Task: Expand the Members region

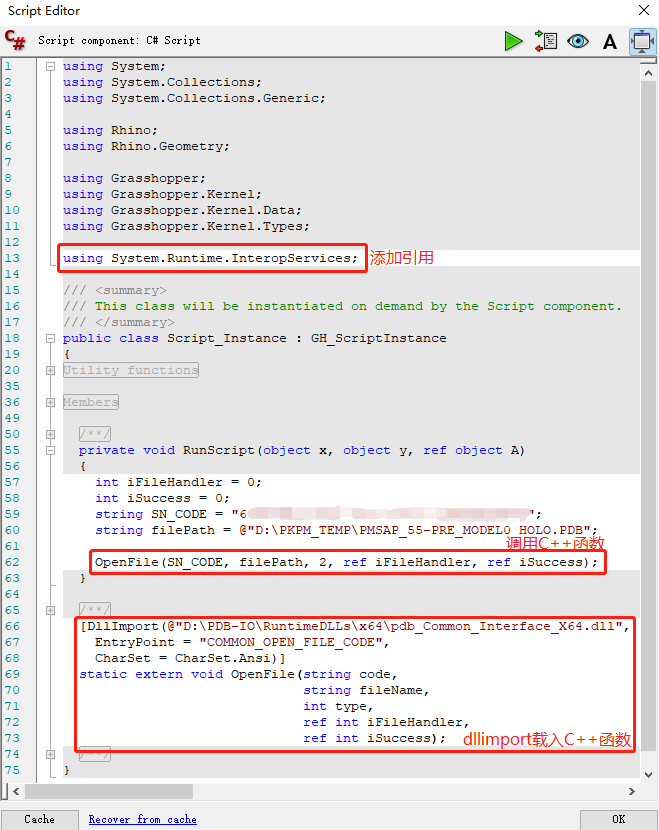Action: (50, 402)
